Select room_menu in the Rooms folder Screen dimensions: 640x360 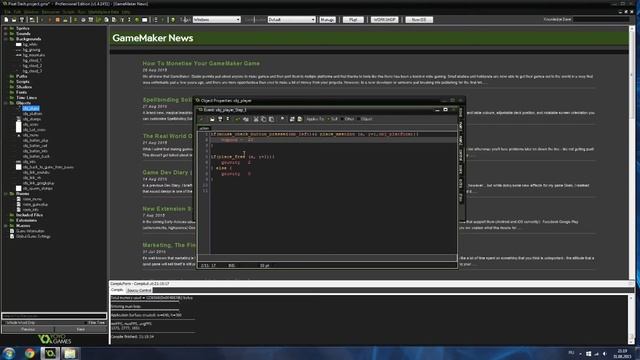32,199
